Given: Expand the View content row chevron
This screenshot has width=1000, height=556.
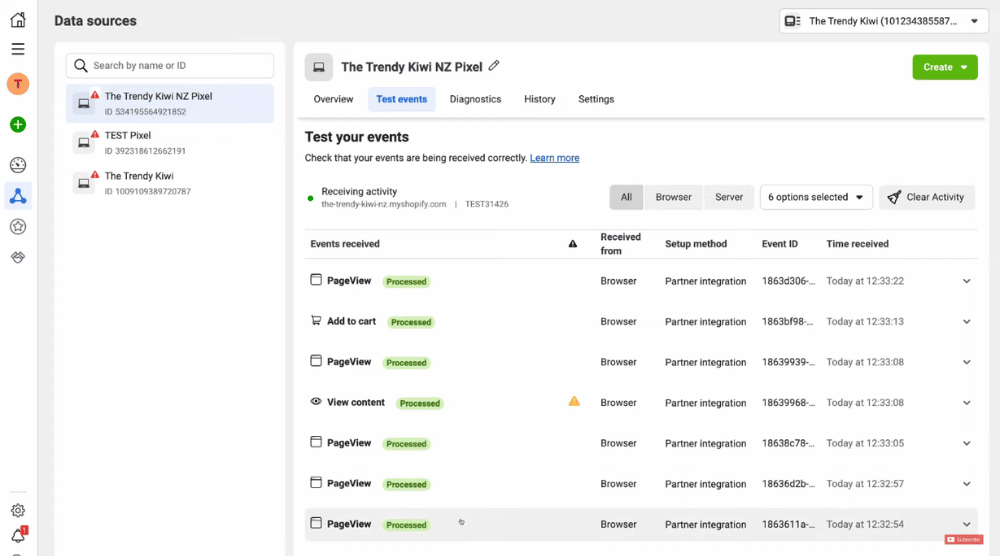Looking at the screenshot, I should (x=967, y=403).
